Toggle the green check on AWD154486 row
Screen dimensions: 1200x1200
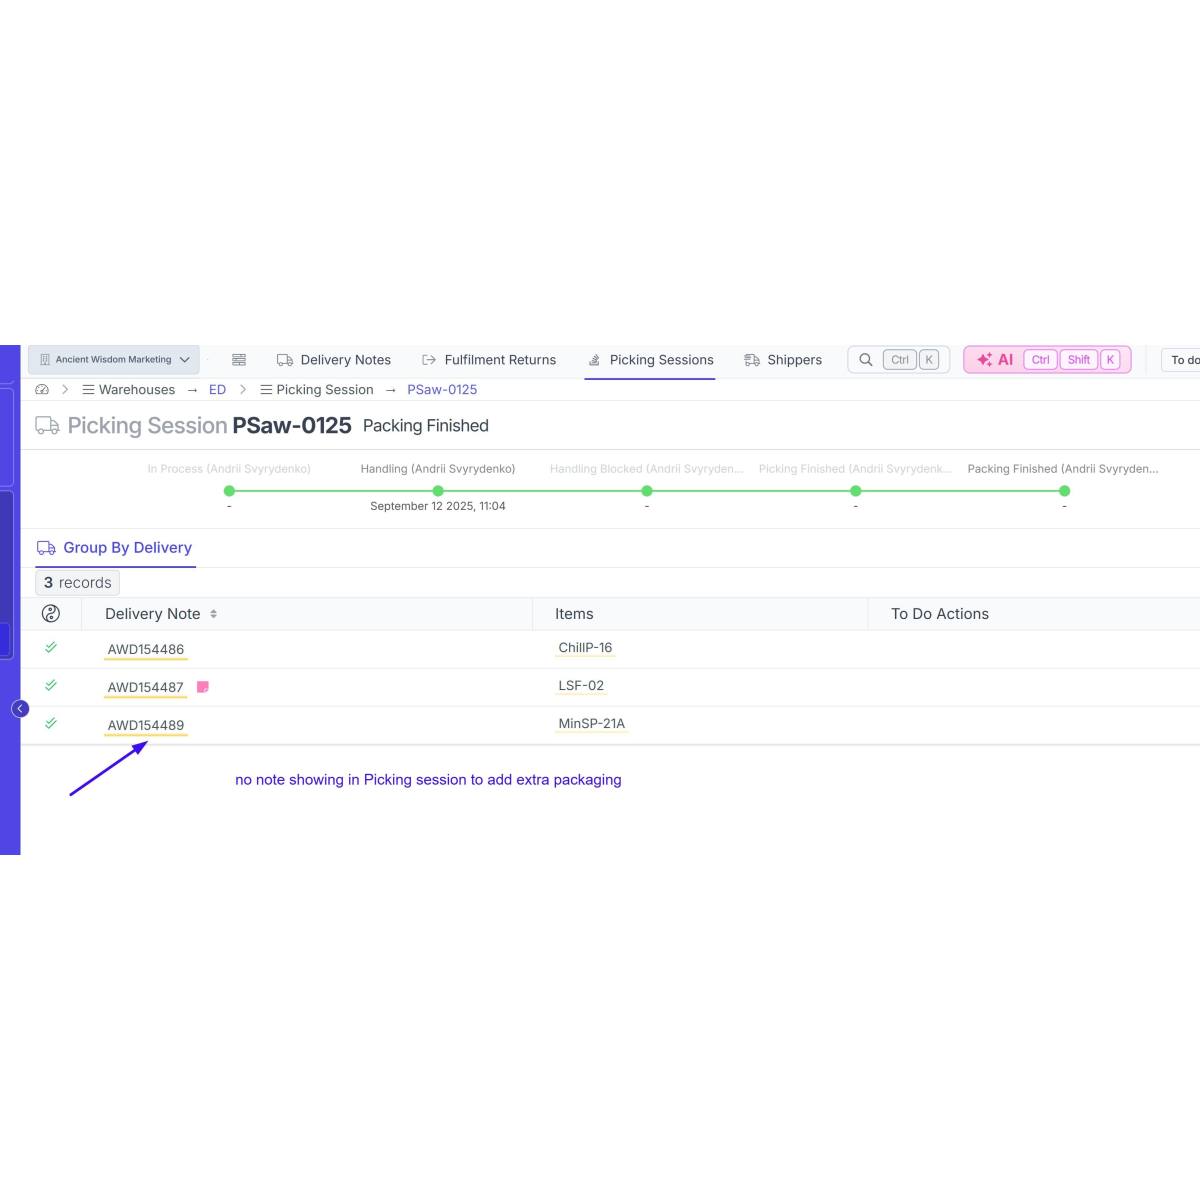[x=51, y=648]
